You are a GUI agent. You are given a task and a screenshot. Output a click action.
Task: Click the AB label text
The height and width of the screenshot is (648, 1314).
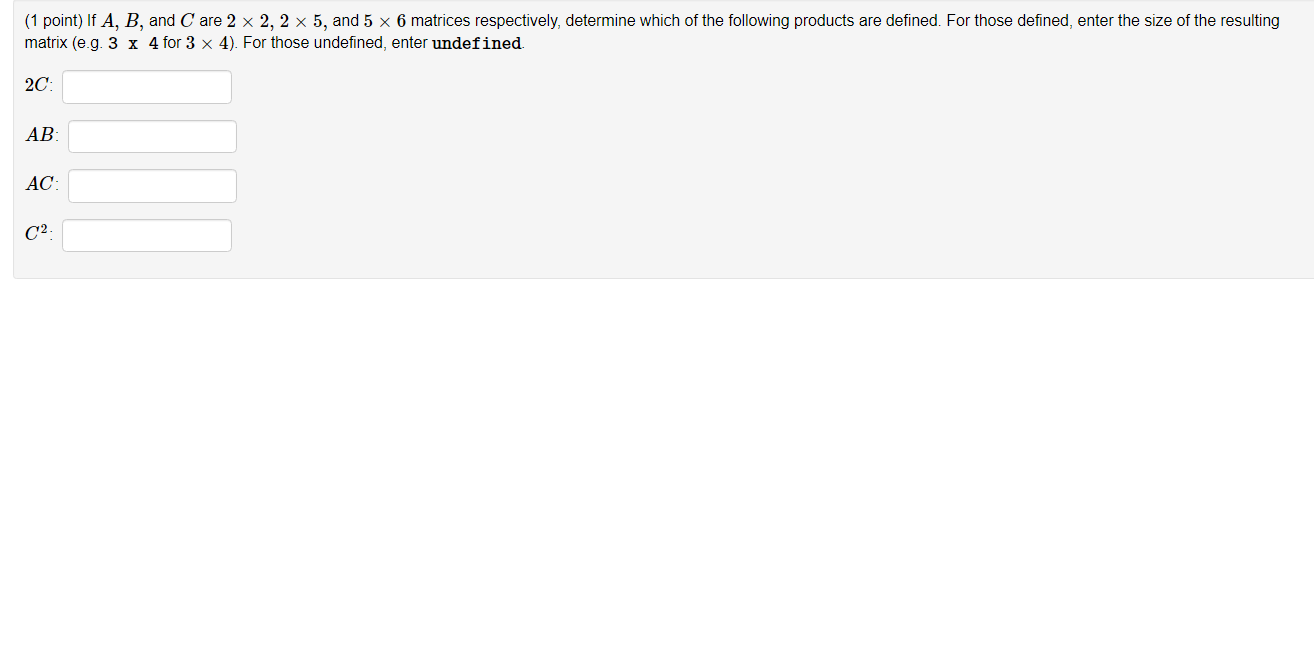pyautogui.click(x=39, y=135)
